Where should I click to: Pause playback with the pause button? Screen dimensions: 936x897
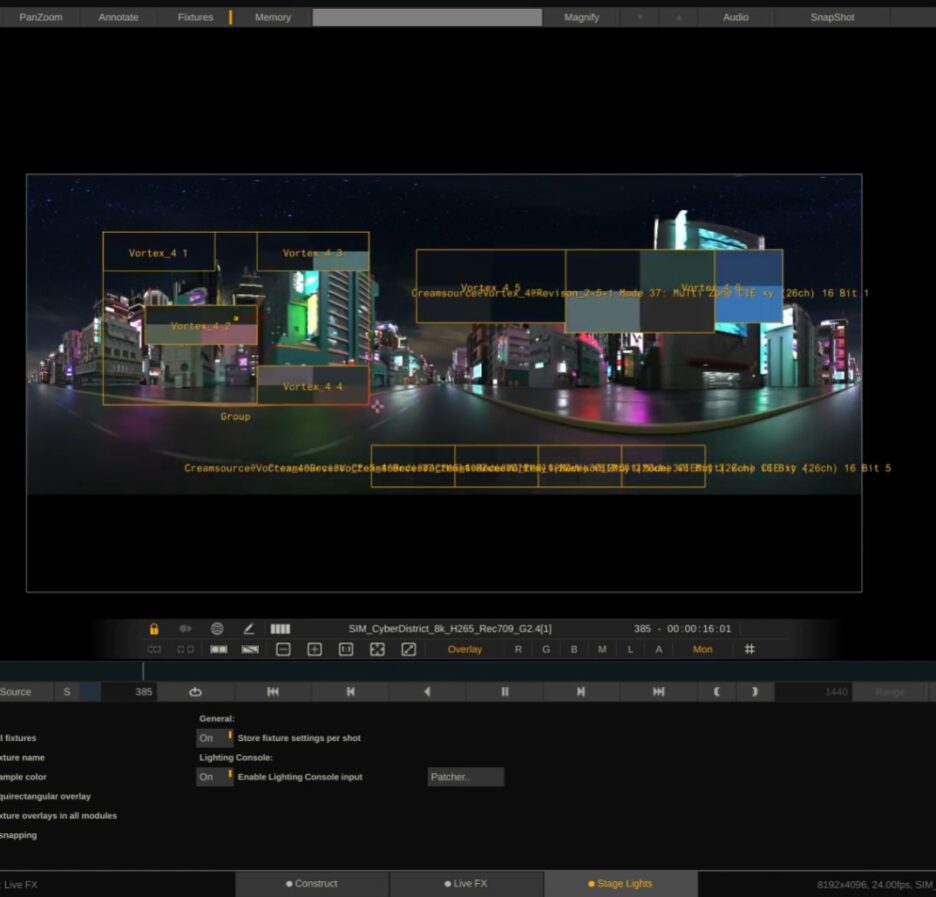pos(505,691)
